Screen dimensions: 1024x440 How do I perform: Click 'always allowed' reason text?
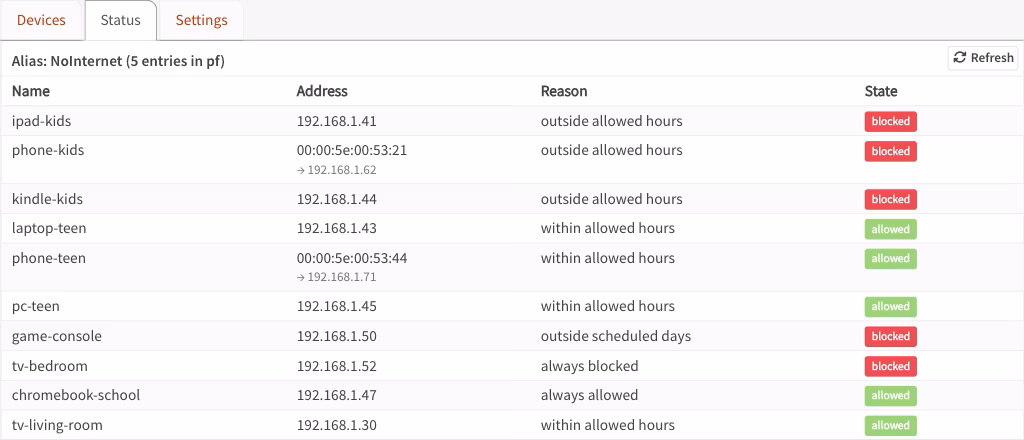(590, 396)
